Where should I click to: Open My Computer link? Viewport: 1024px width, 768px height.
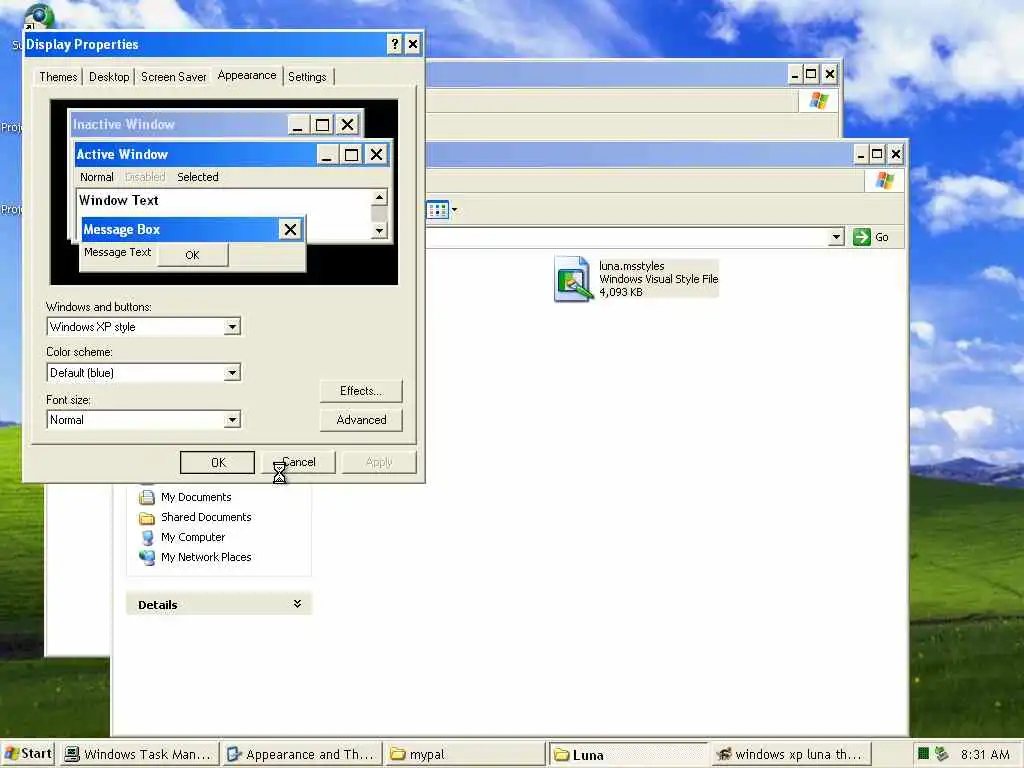[193, 537]
